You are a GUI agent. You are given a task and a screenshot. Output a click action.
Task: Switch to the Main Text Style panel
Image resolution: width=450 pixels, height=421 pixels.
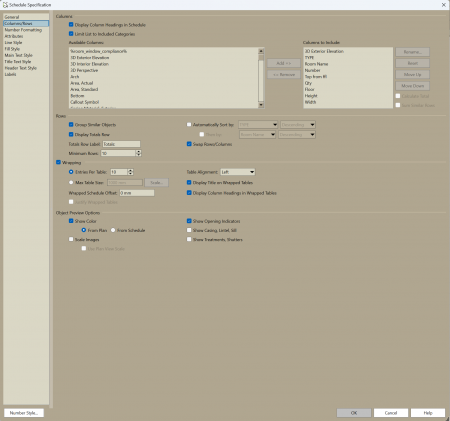pos(19,55)
